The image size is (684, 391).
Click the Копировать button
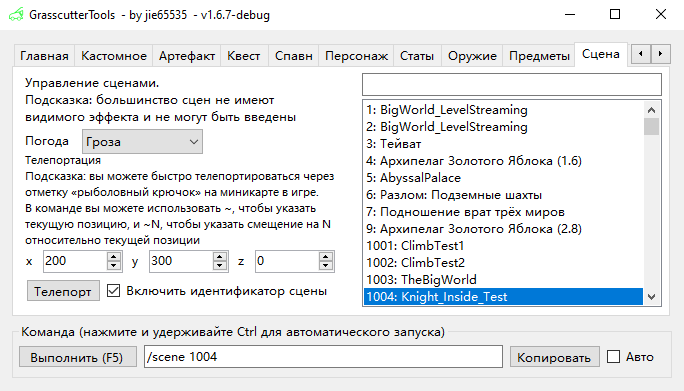coord(554,357)
